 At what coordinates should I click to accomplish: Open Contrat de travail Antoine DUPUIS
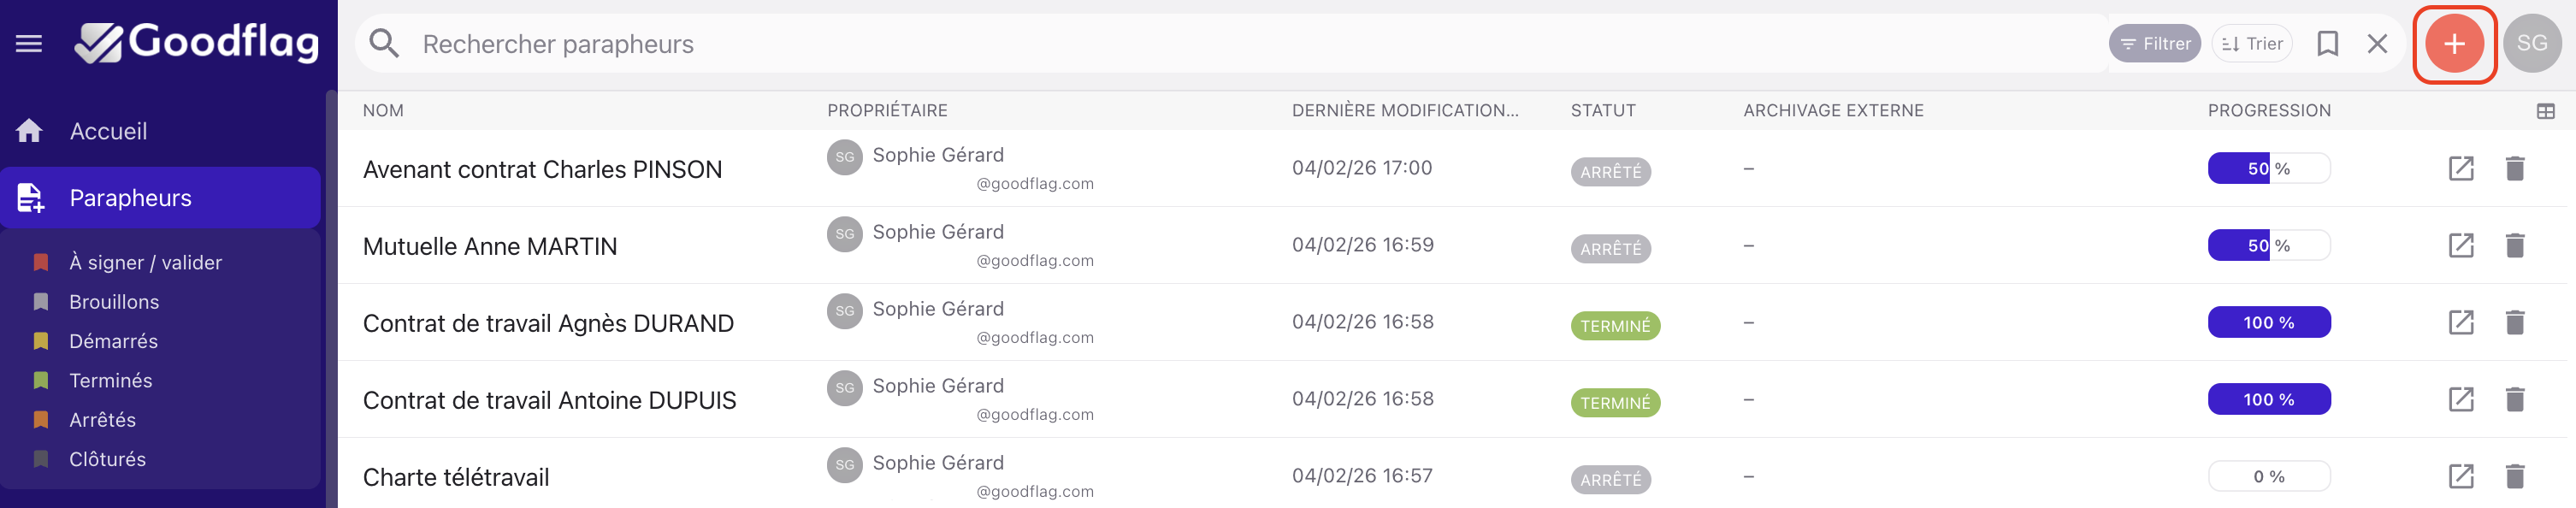(549, 400)
